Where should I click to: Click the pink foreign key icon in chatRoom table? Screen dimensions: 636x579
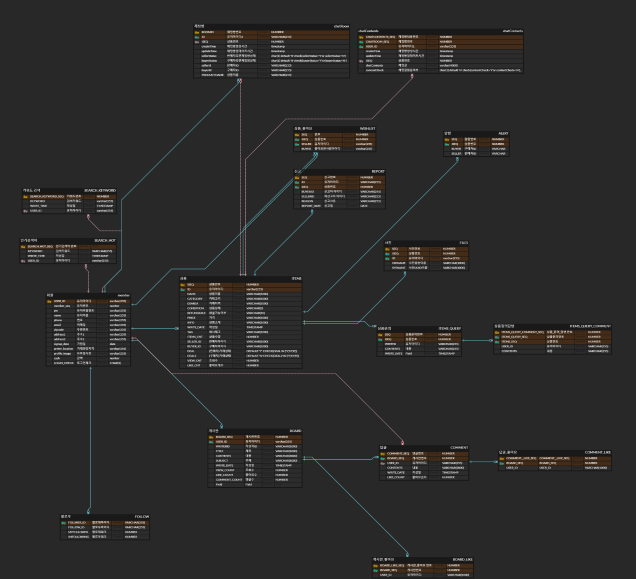pos(197,42)
